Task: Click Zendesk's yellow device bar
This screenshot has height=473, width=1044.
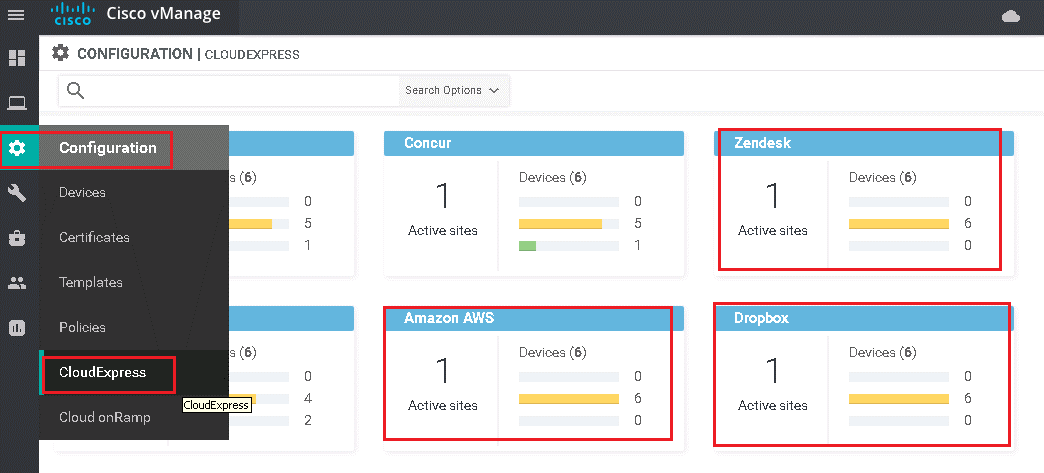Action: pyautogui.click(x=899, y=223)
